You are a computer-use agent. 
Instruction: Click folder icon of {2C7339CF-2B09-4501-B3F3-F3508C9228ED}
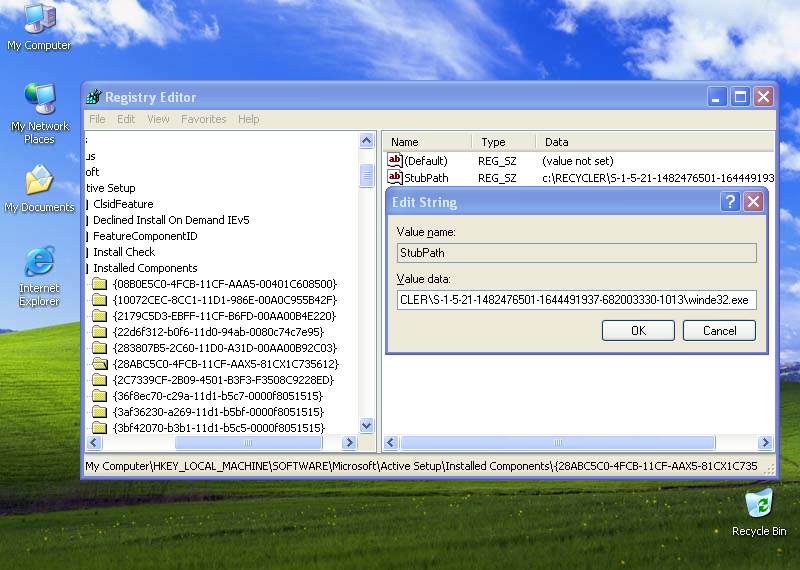click(x=100, y=380)
